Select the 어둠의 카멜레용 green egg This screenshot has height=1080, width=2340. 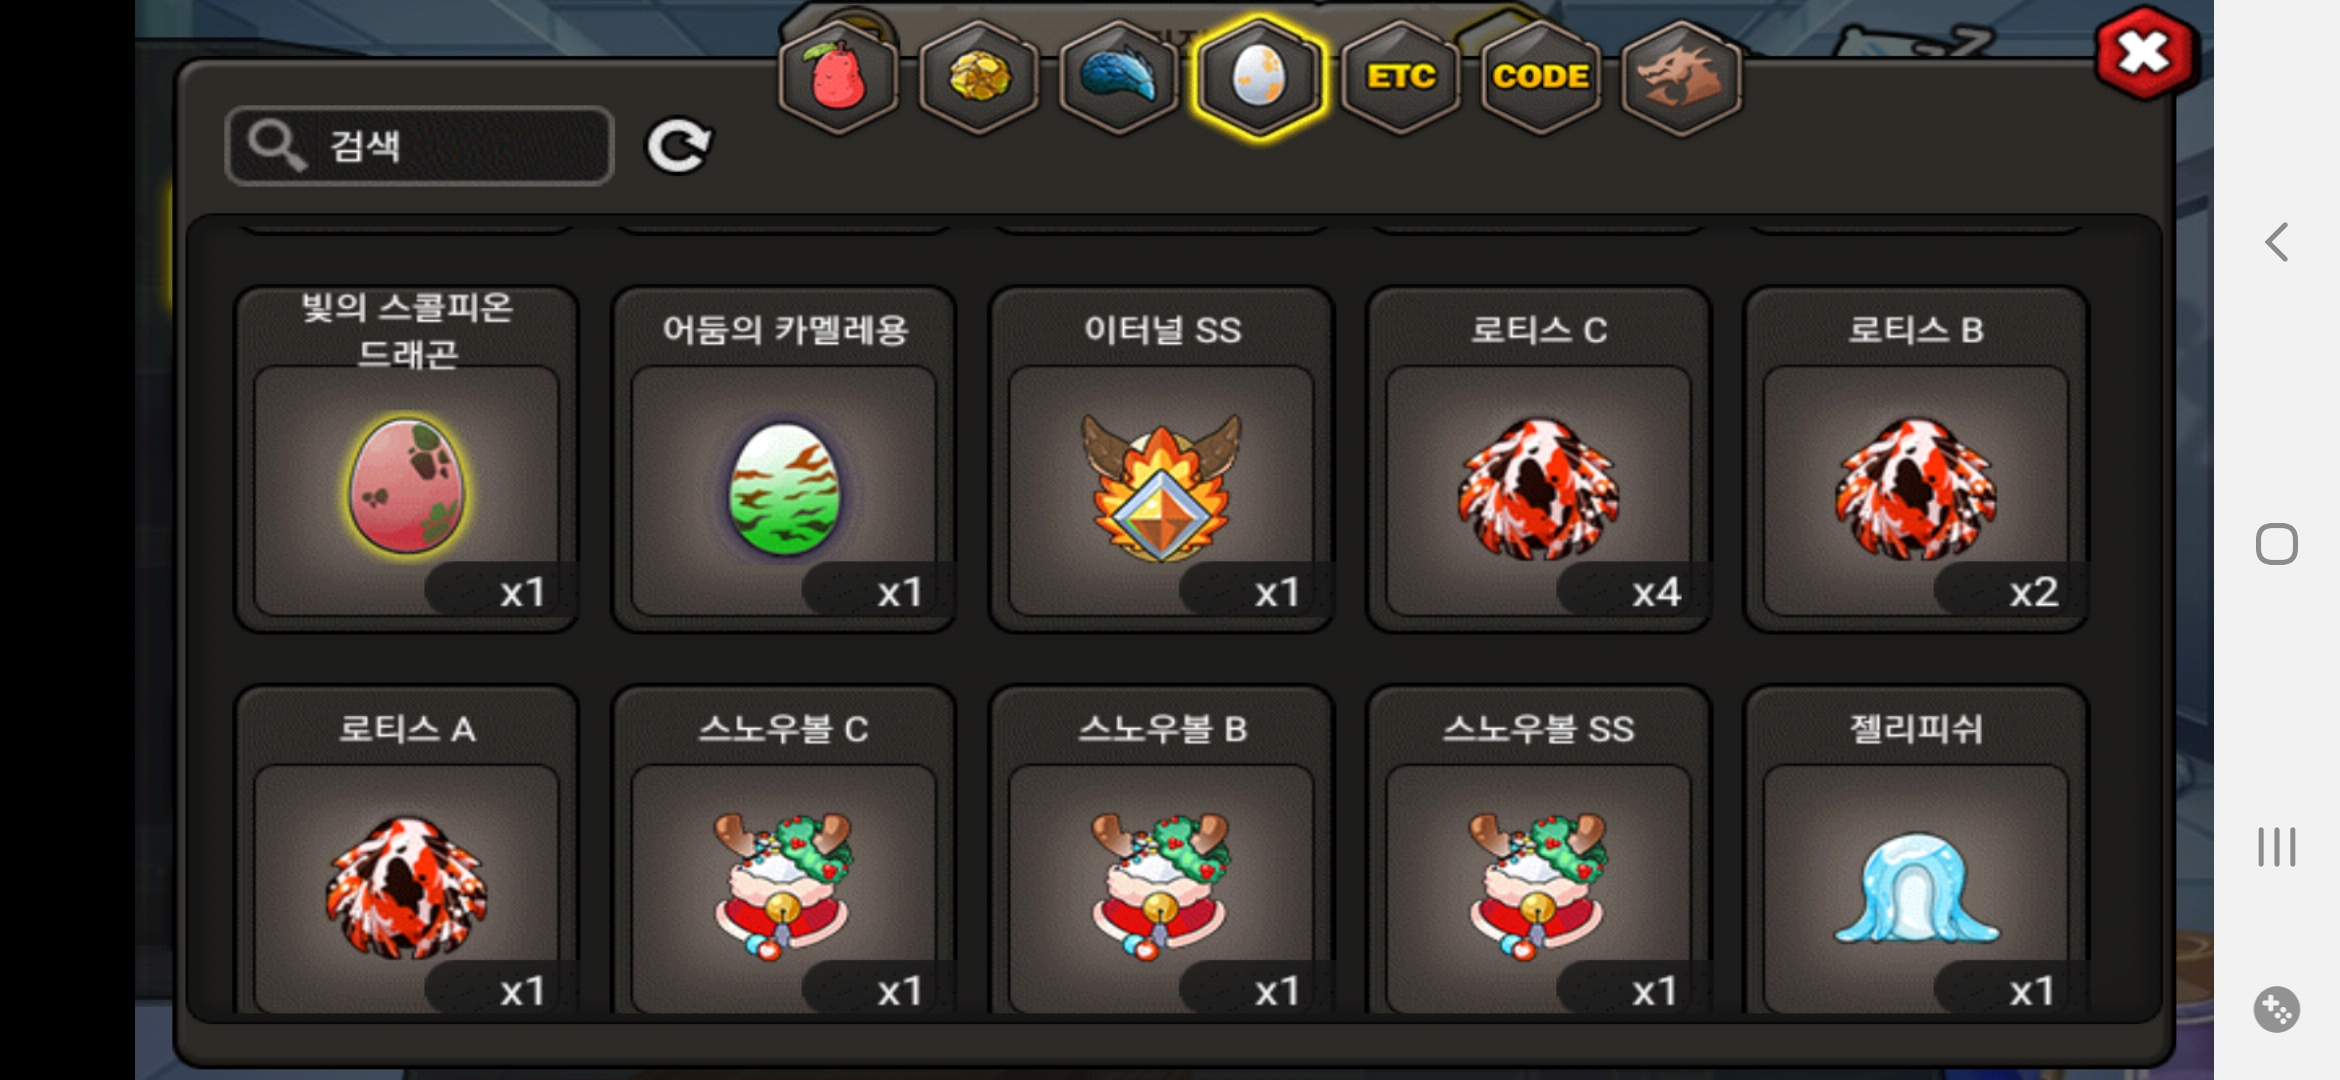point(784,460)
